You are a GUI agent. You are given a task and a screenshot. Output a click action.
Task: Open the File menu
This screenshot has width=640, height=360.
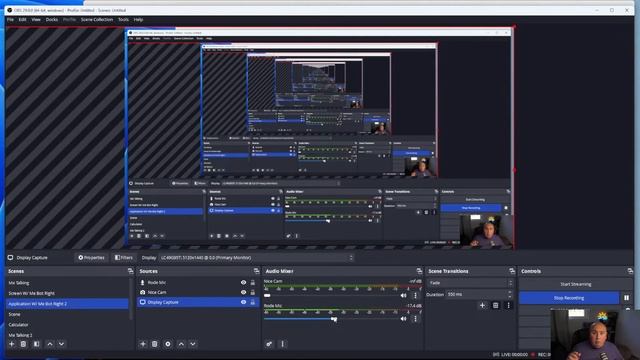pos(11,20)
